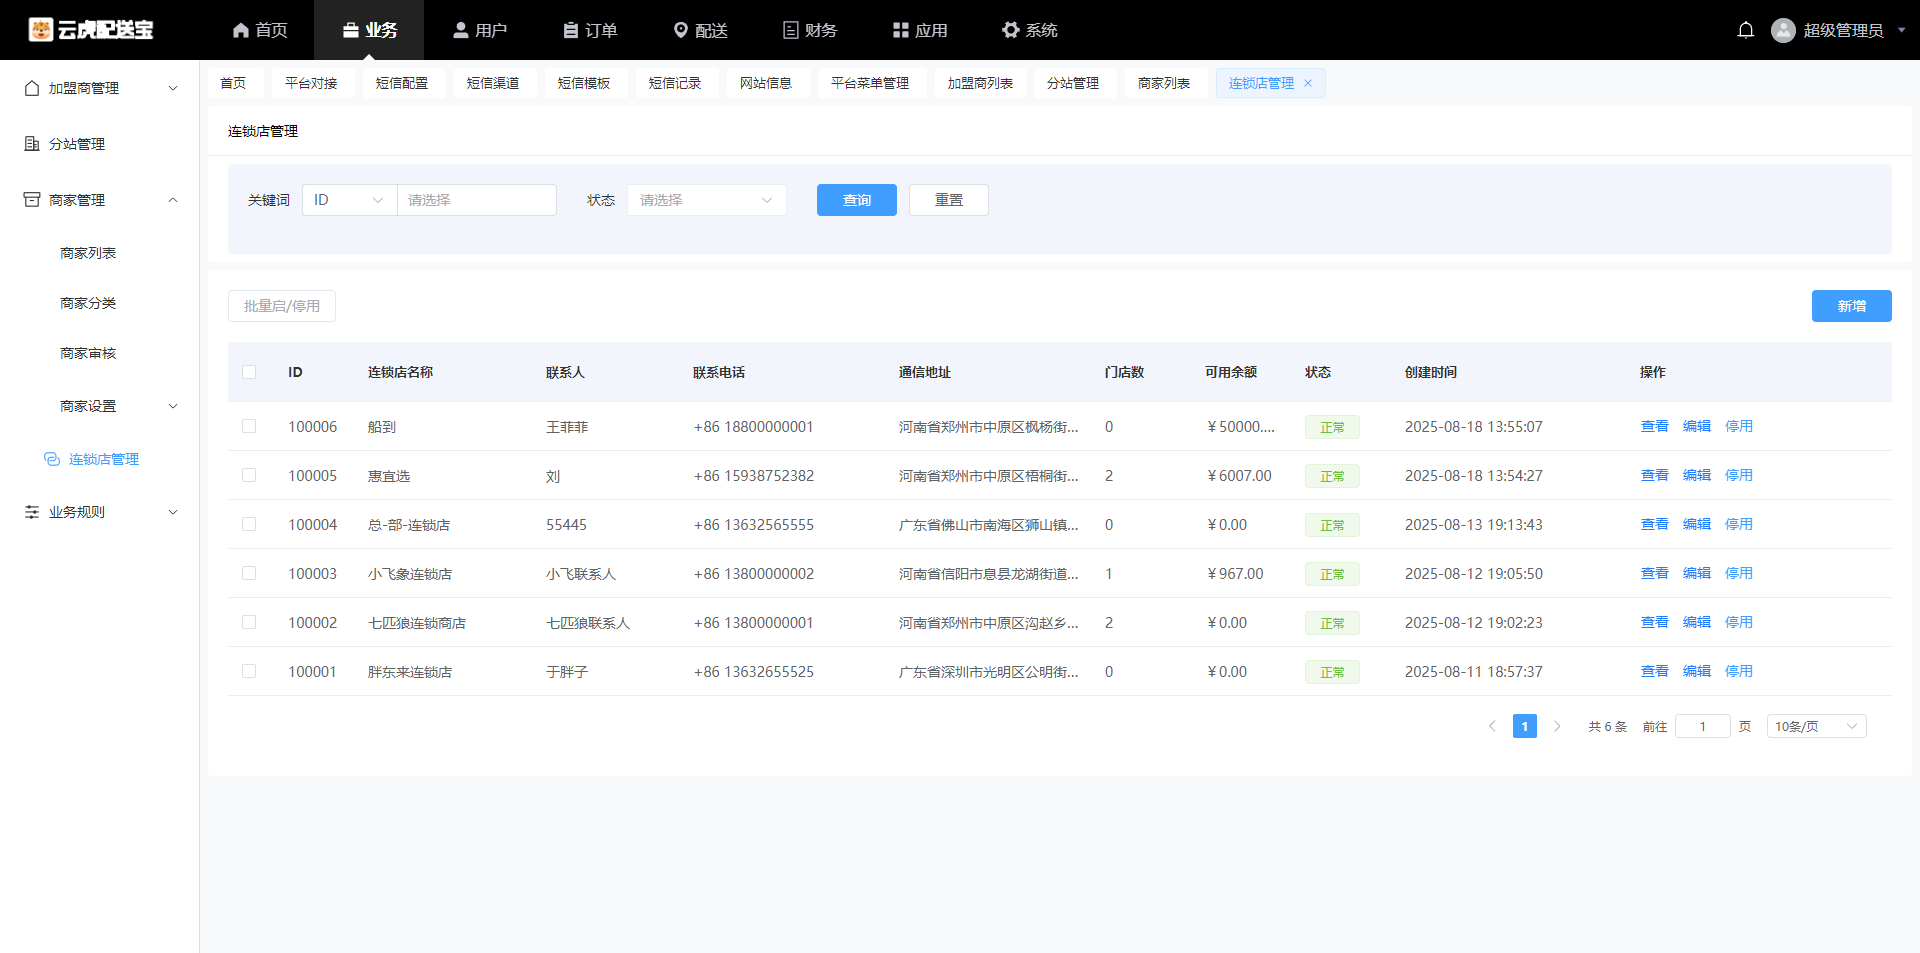This screenshot has width=1920, height=953.
Task: Open the ID keyword type dropdown
Action: tap(349, 200)
